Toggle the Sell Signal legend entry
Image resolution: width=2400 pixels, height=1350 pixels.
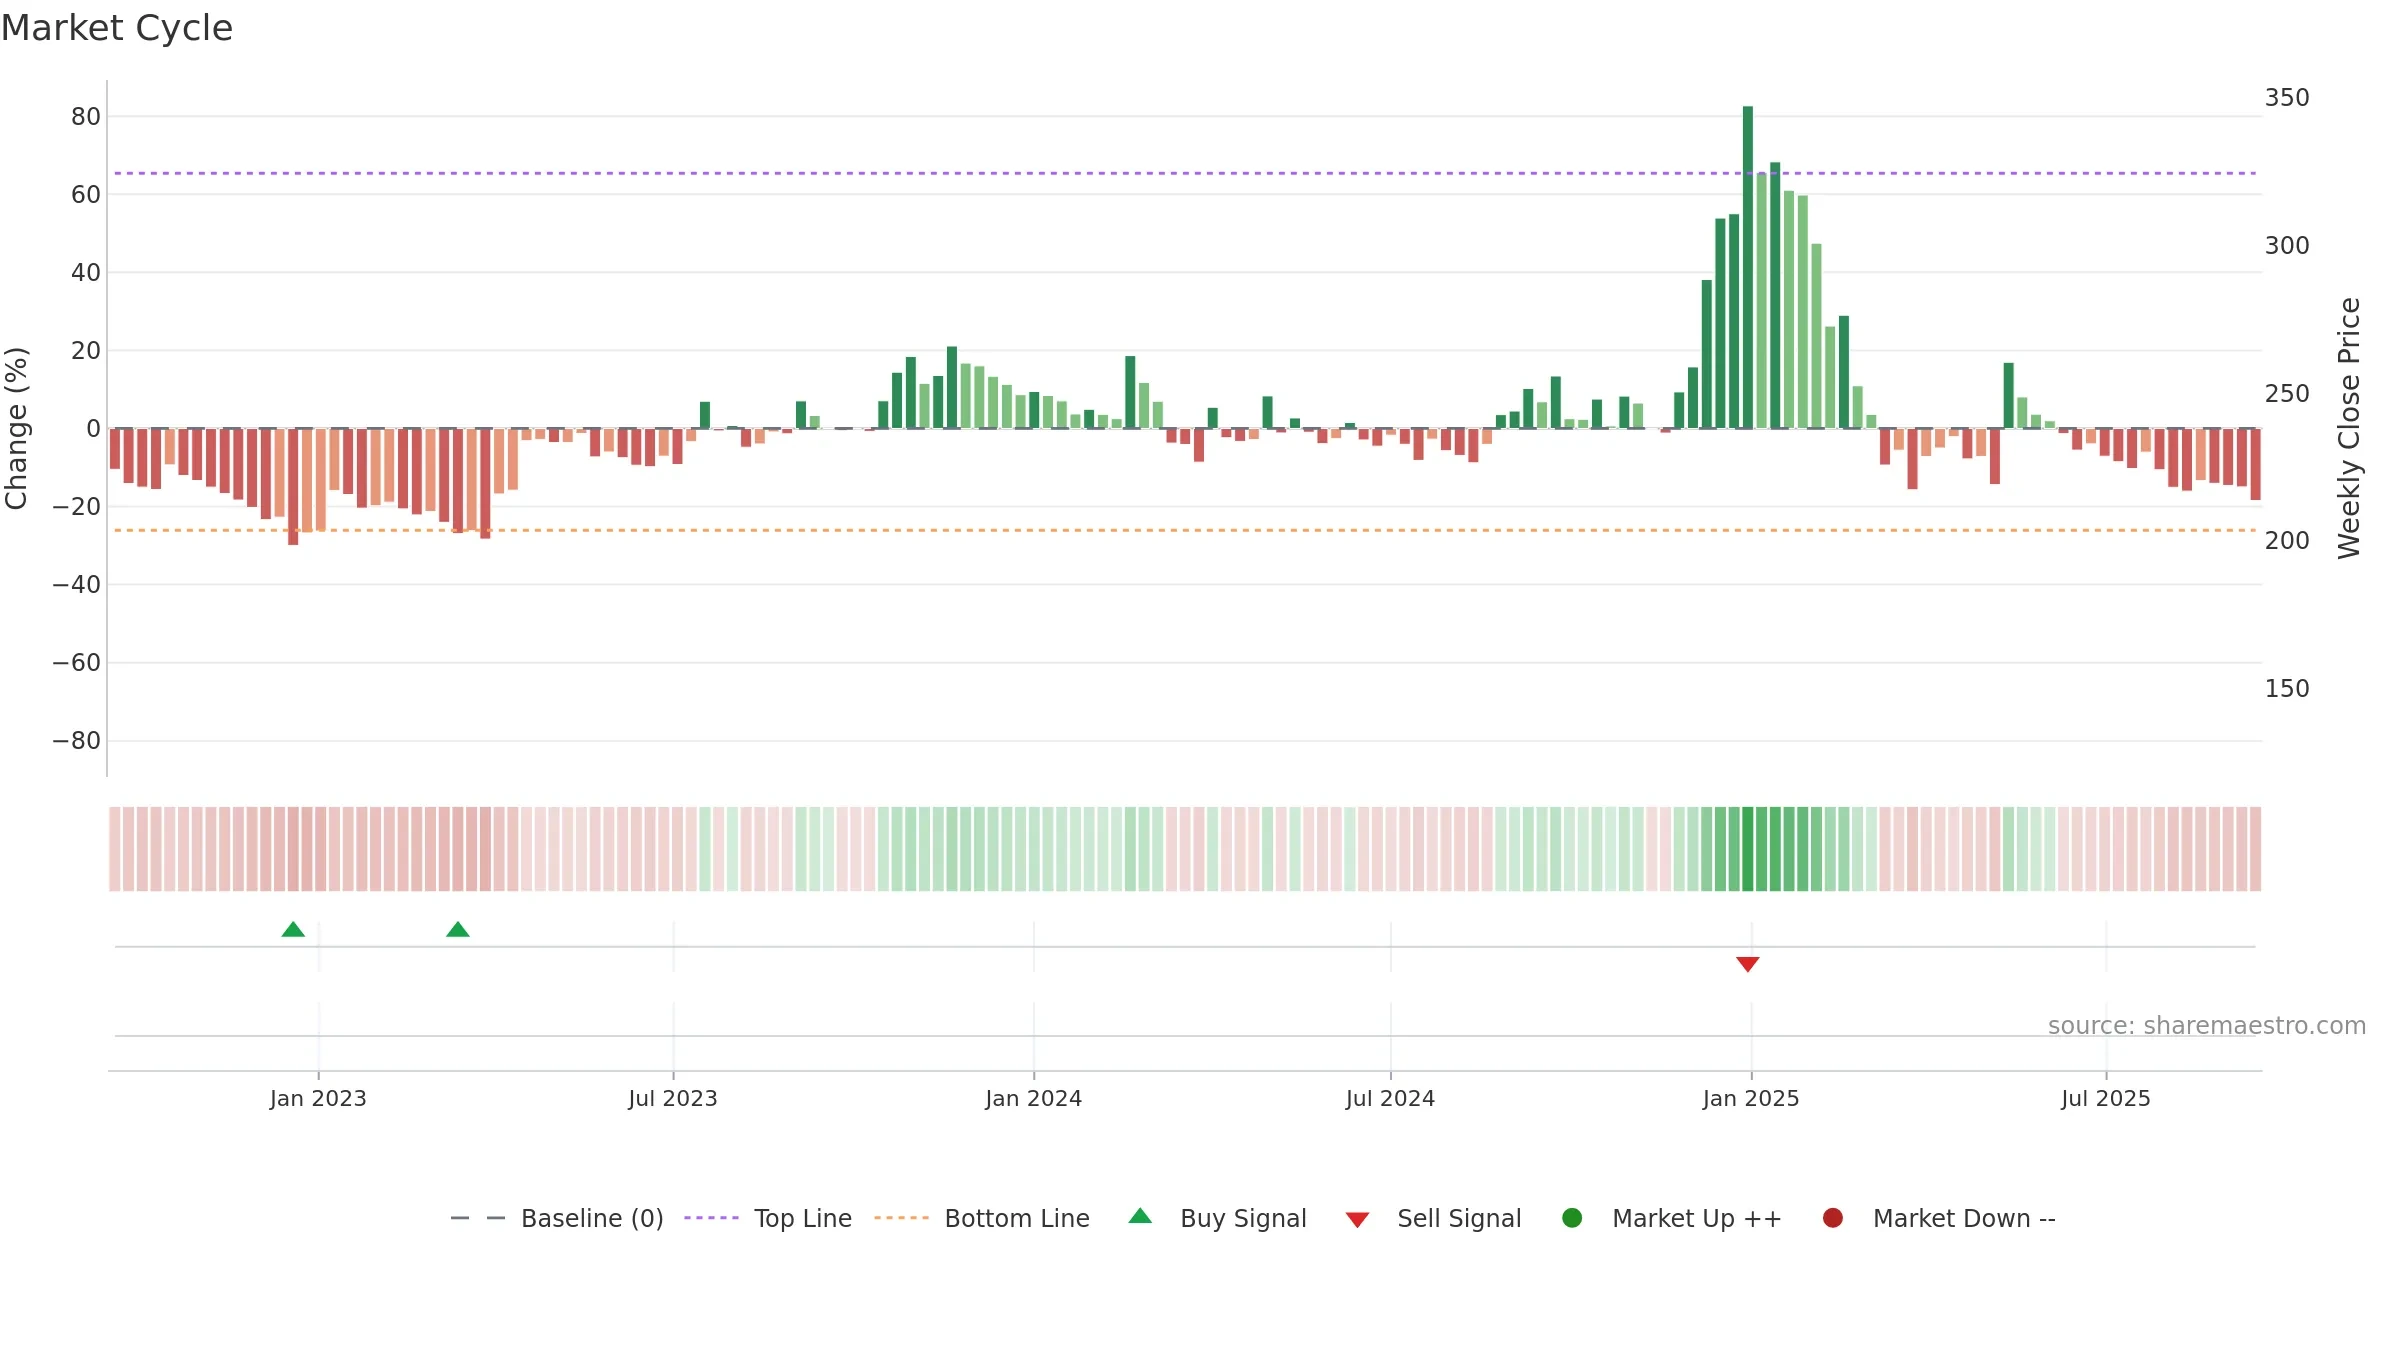click(1433, 1219)
